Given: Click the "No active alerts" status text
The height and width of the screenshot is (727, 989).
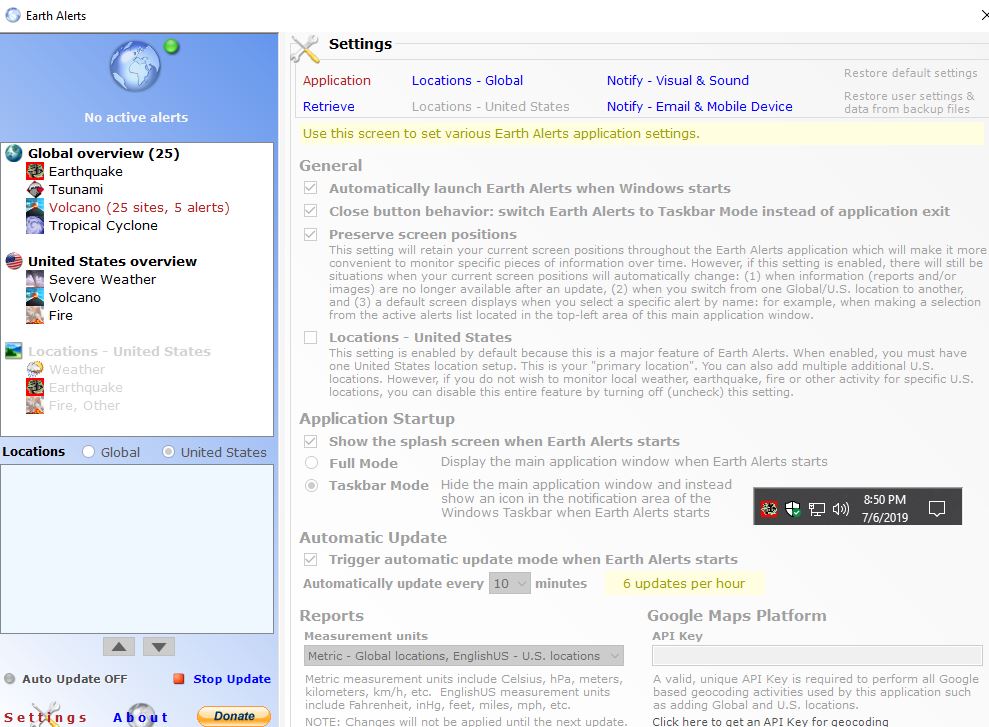Looking at the screenshot, I should tap(136, 117).
